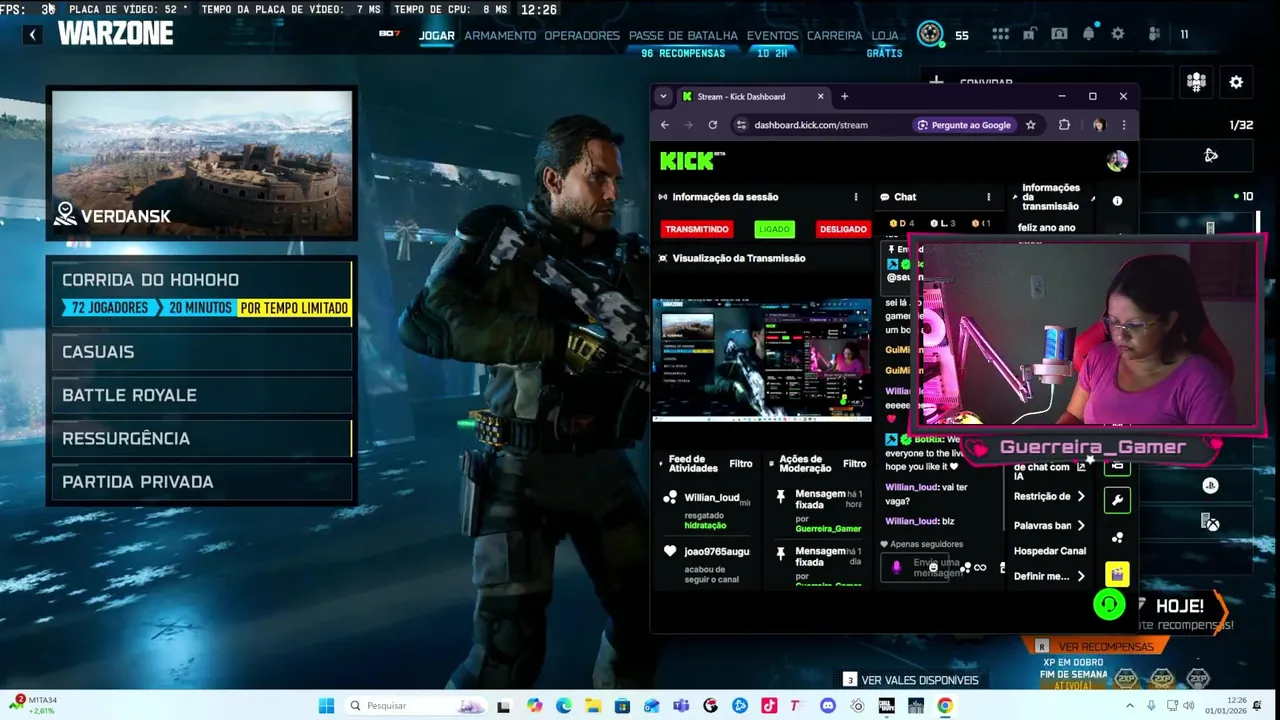This screenshot has width=1280, height=720.
Task: Click the COD points token icon
Action: point(931,34)
